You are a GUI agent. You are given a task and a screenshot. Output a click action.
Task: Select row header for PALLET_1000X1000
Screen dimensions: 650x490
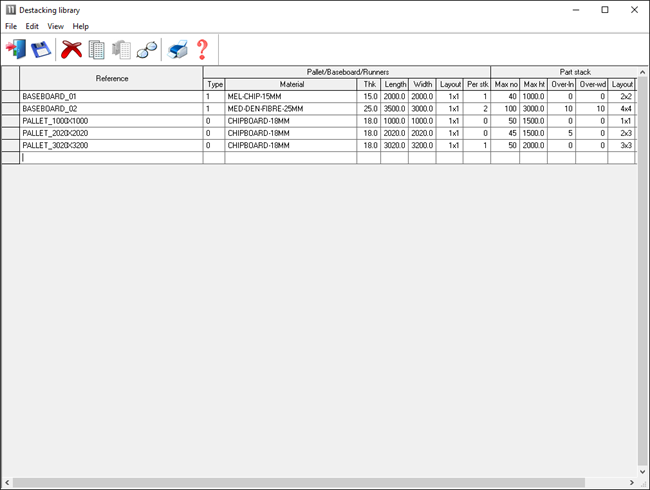pos(10,120)
